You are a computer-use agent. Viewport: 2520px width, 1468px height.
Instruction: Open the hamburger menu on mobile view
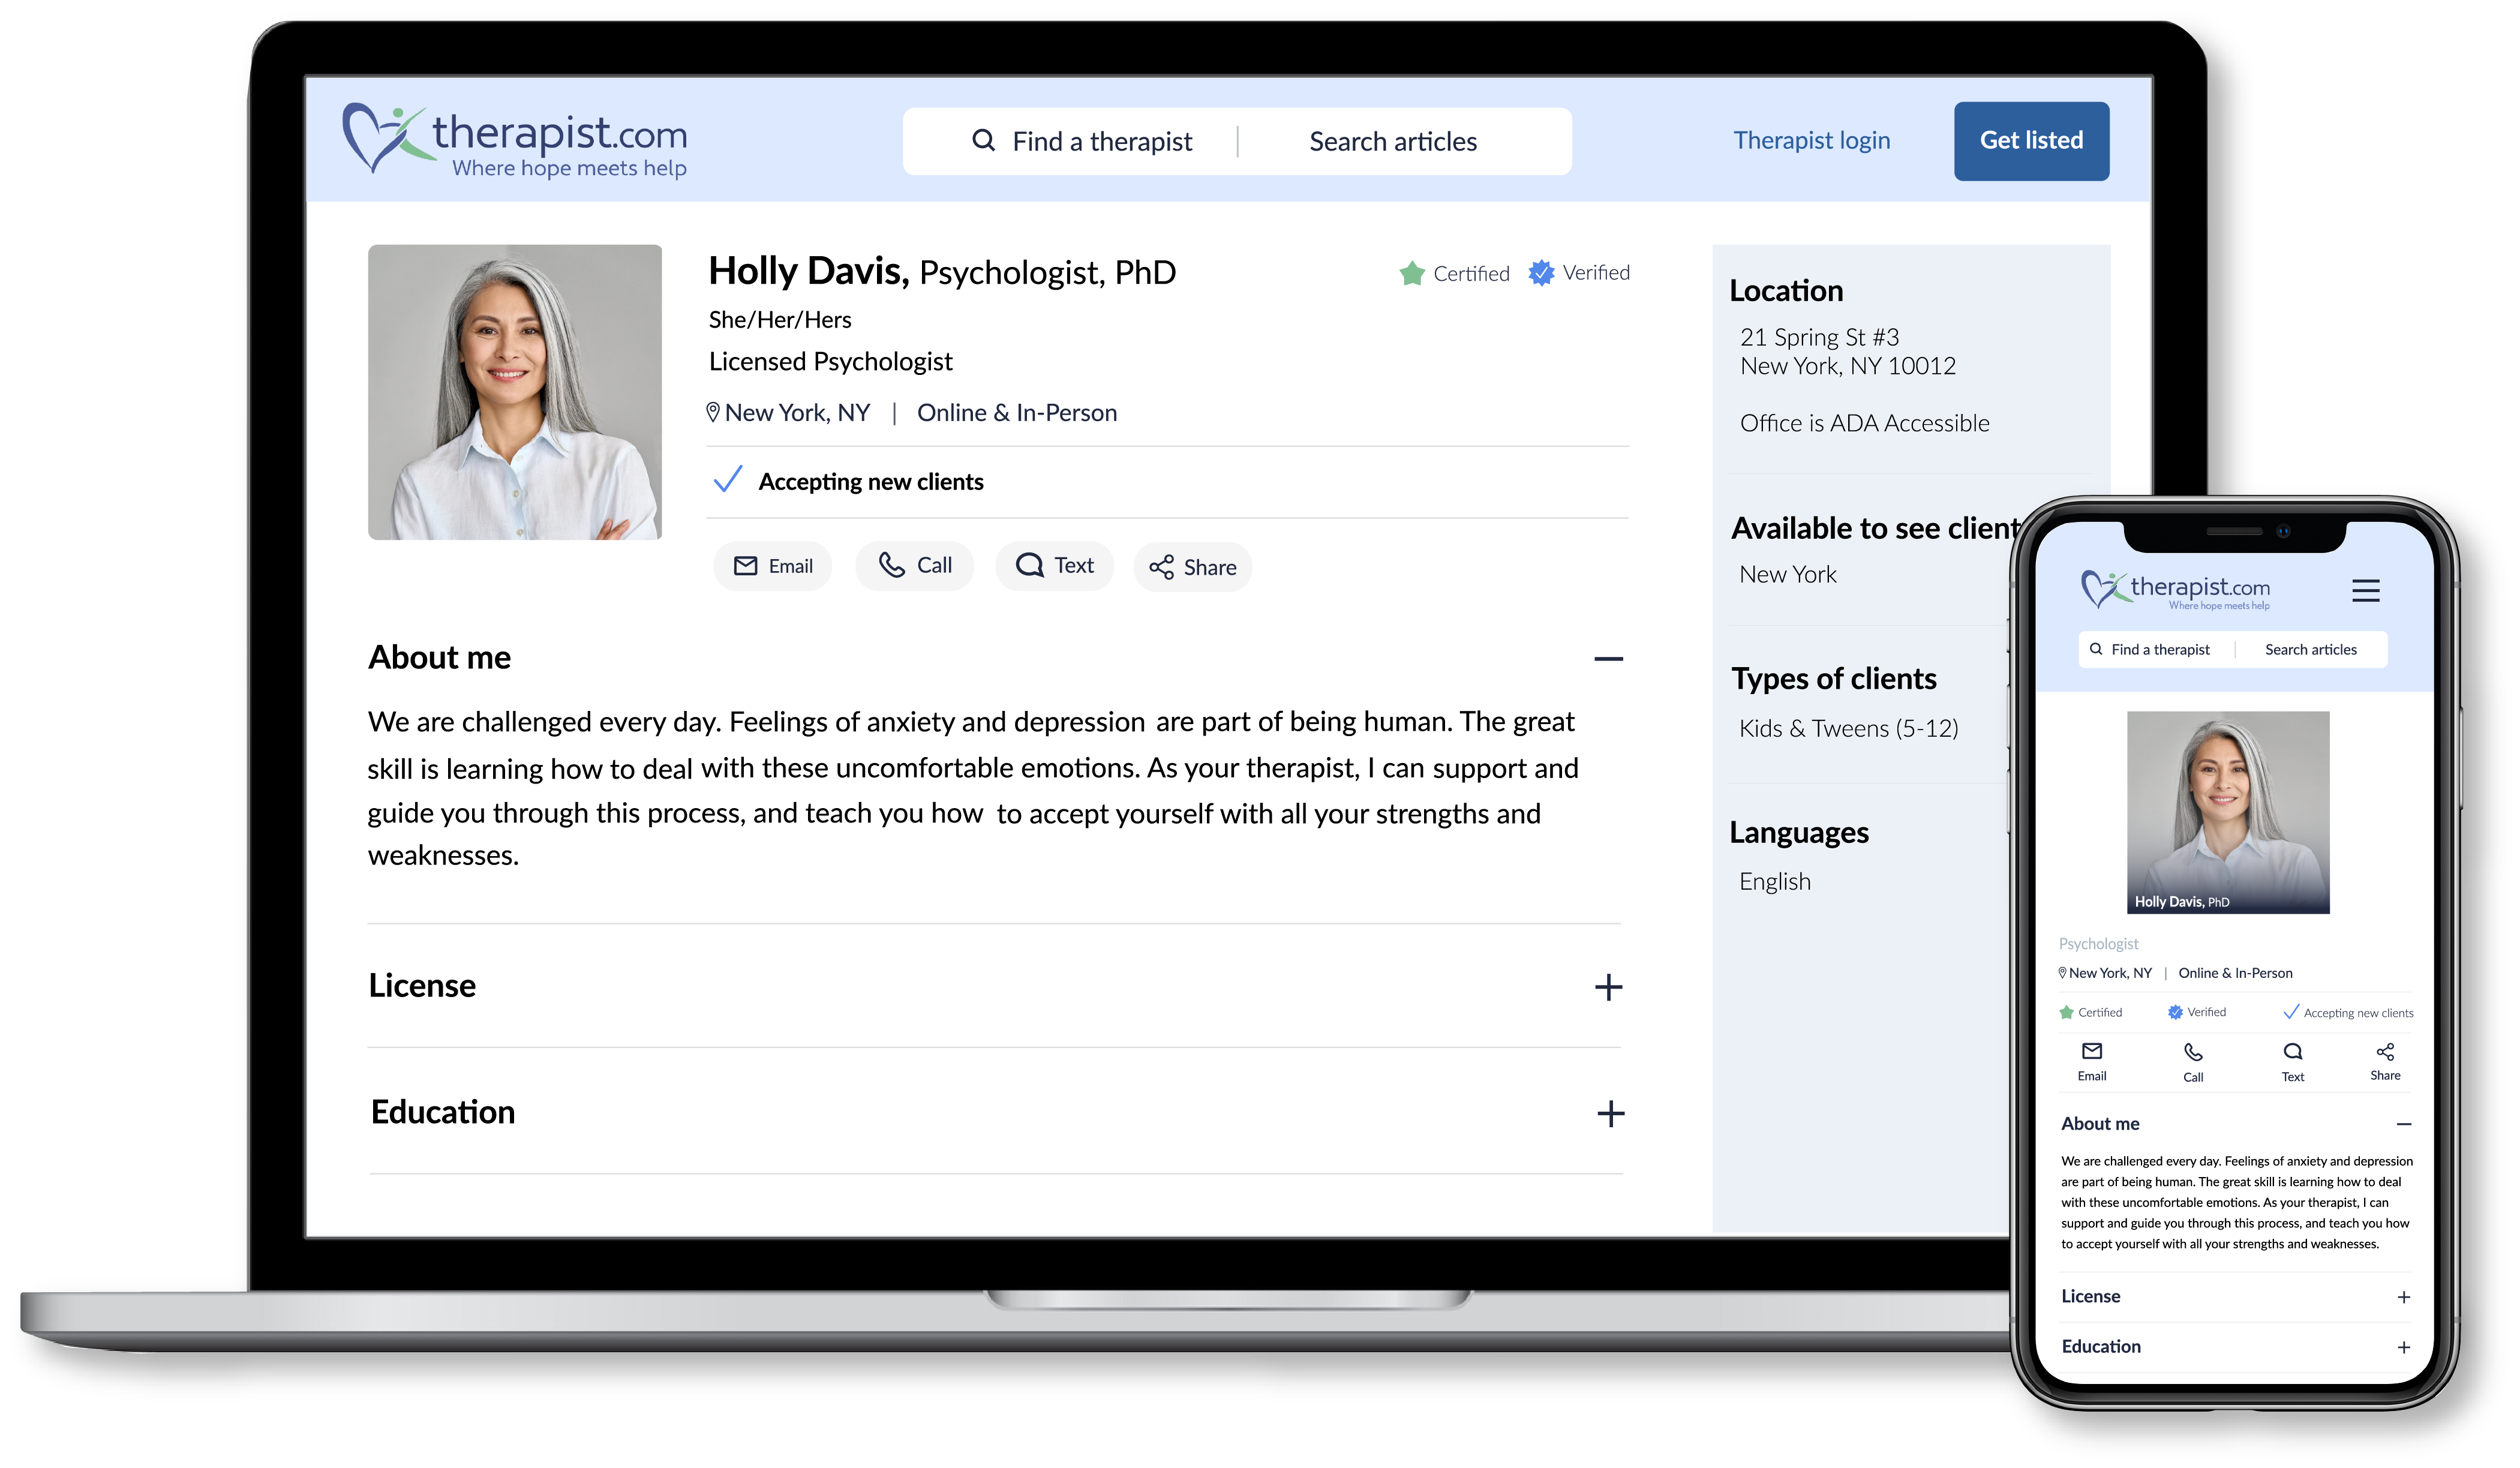(2366, 591)
